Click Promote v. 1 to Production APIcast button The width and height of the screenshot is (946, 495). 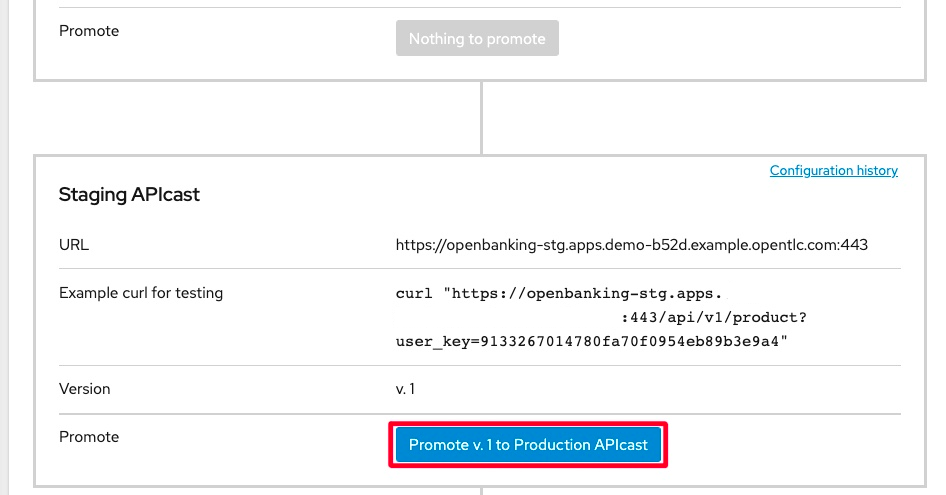[x=528, y=445]
